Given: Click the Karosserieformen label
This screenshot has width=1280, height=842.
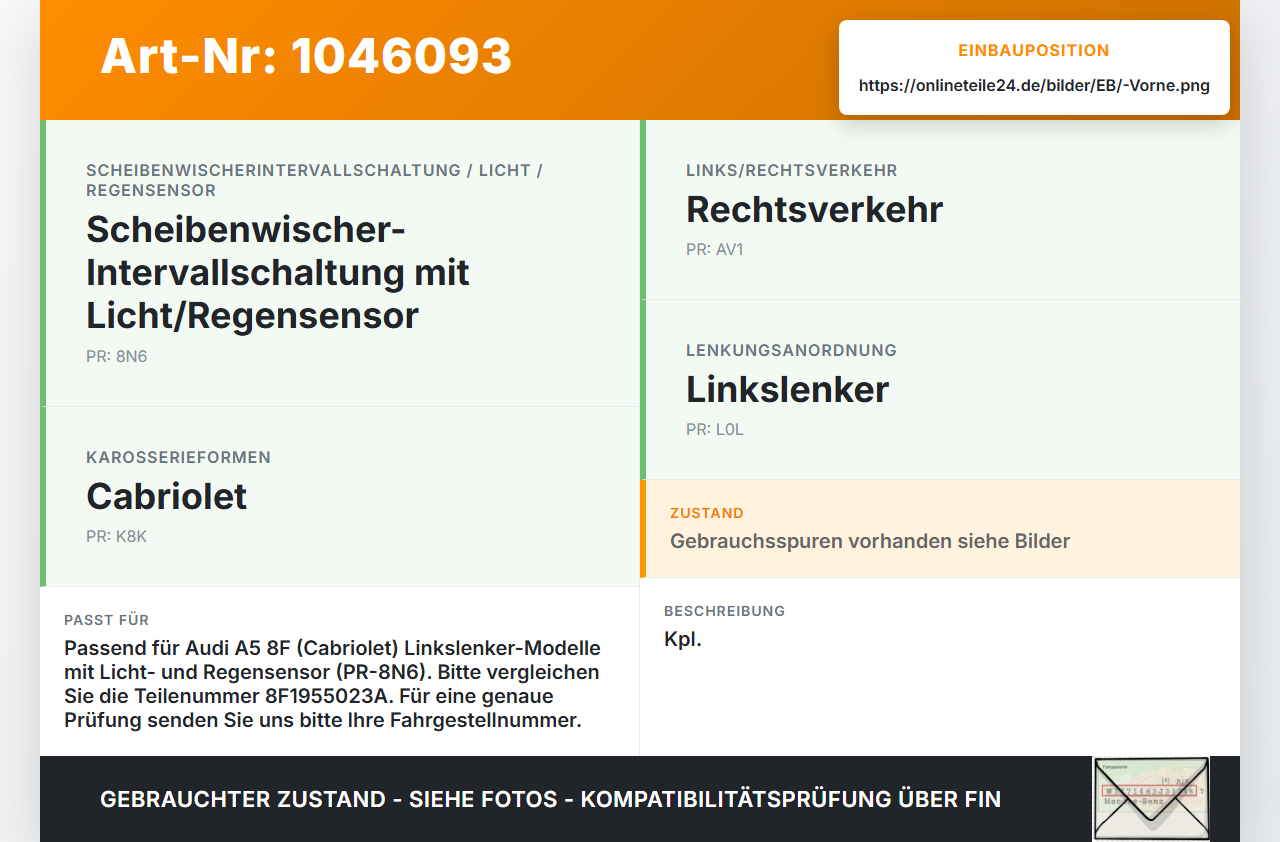Looking at the screenshot, I should (178, 457).
